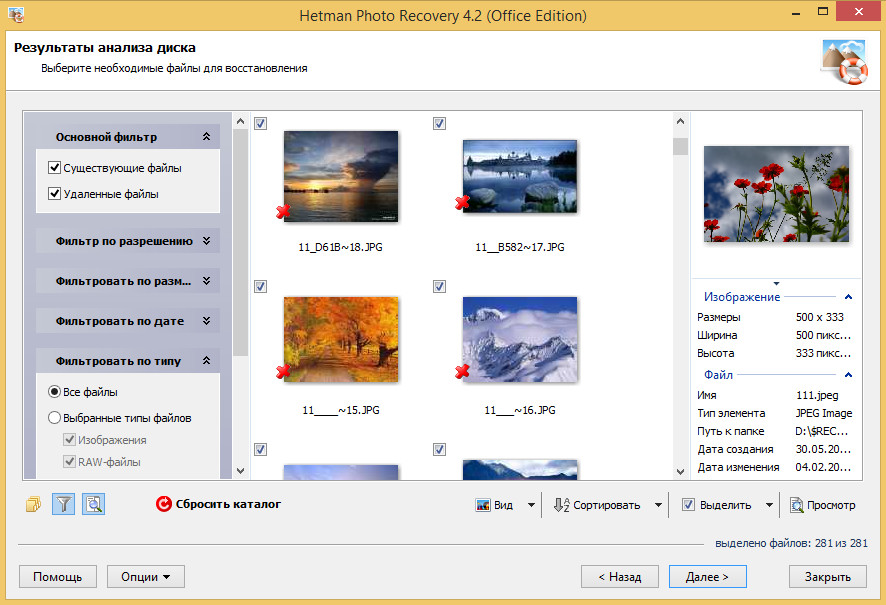Open the Вид view mode button
This screenshot has height=605, width=886.
coord(495,505)
